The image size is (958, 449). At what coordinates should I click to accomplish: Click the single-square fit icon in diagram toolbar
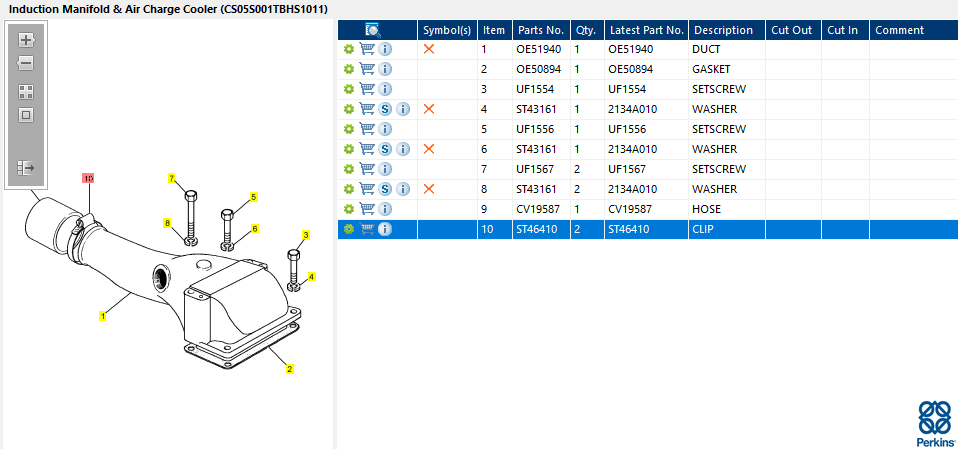click(x=26, y=115)
